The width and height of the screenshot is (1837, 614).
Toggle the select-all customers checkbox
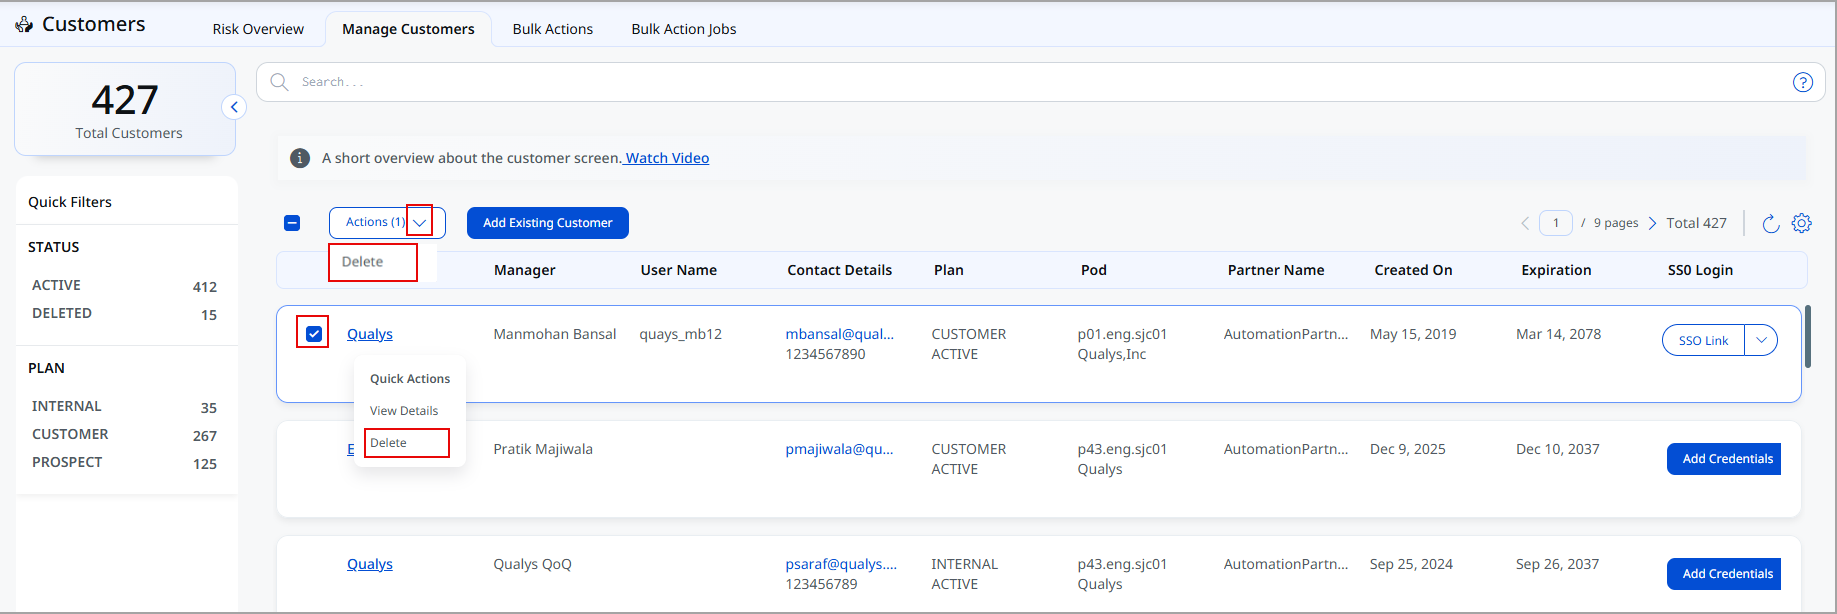tap(292, 223)
